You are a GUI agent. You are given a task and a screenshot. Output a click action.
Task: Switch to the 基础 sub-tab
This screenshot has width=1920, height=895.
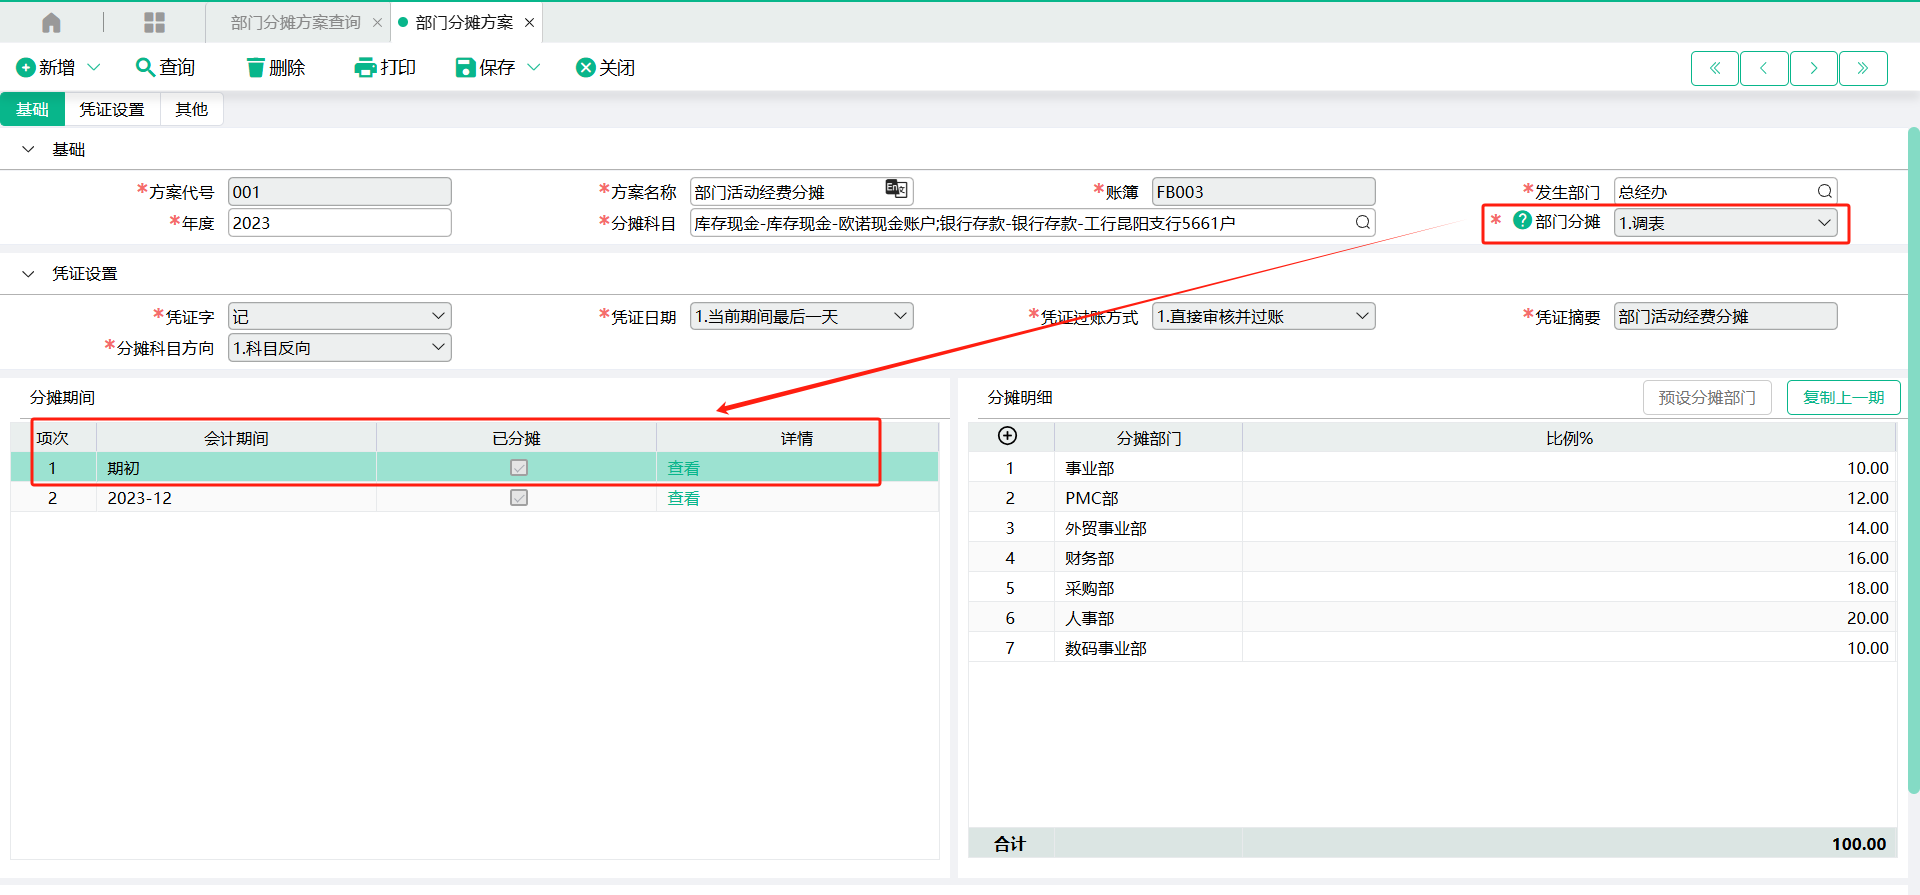pos(32,109)
